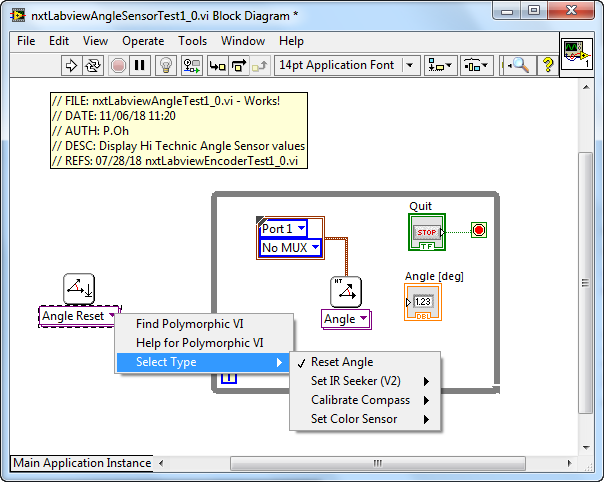The image size is (604, 482).
Task: Click the Abort Execution red stop button
Action: (118, 65)
